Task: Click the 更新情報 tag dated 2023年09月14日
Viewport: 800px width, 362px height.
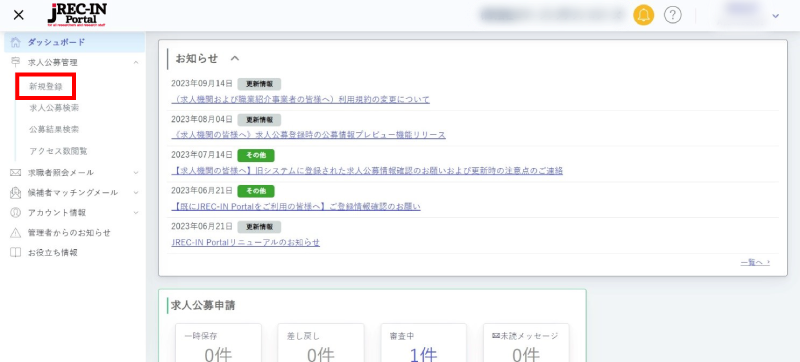Action: click(x=259, y=84)
